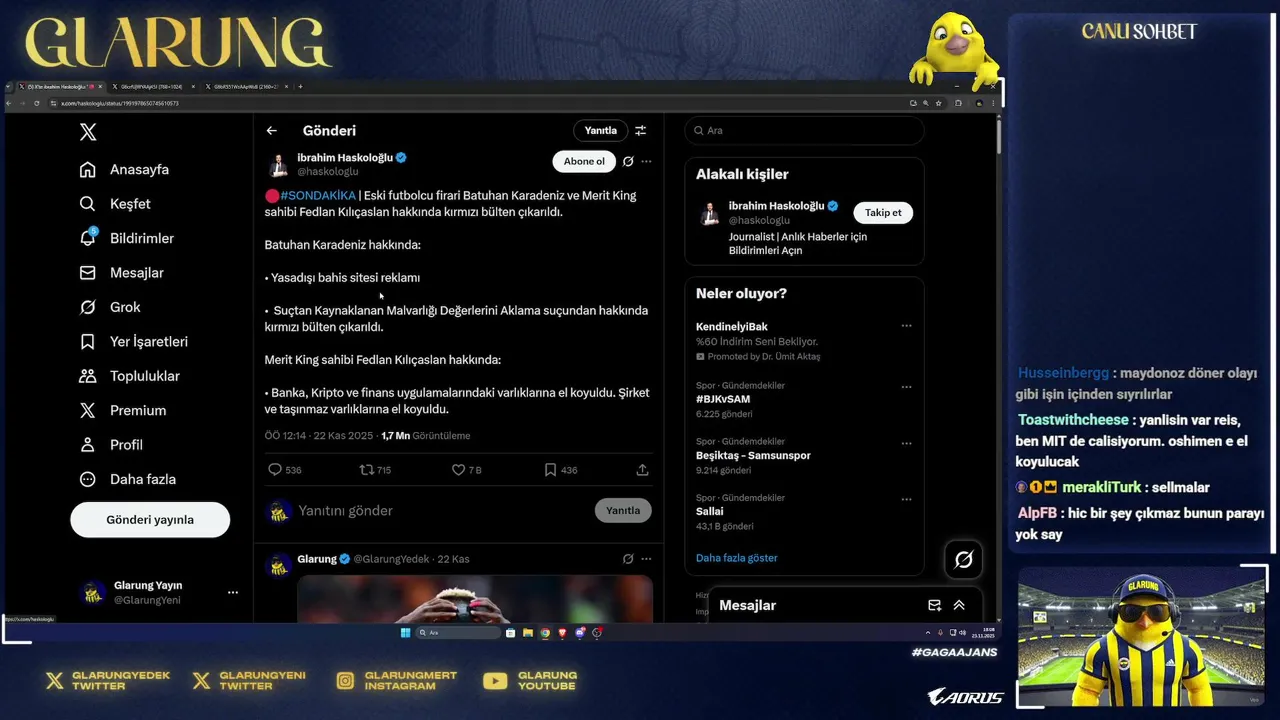Open Chrome from taskbar
Screen dimensions: 1280x720
tap(545, 632)
